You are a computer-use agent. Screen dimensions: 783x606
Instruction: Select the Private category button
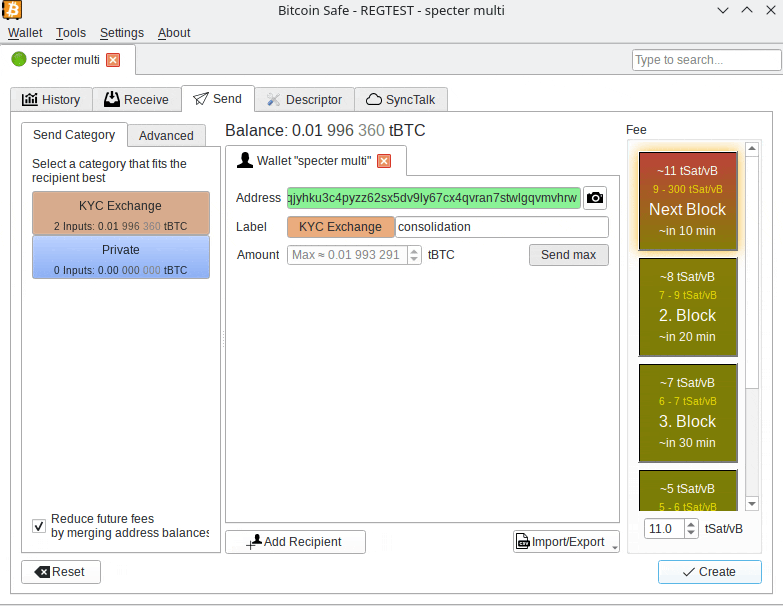pos(121,257)
